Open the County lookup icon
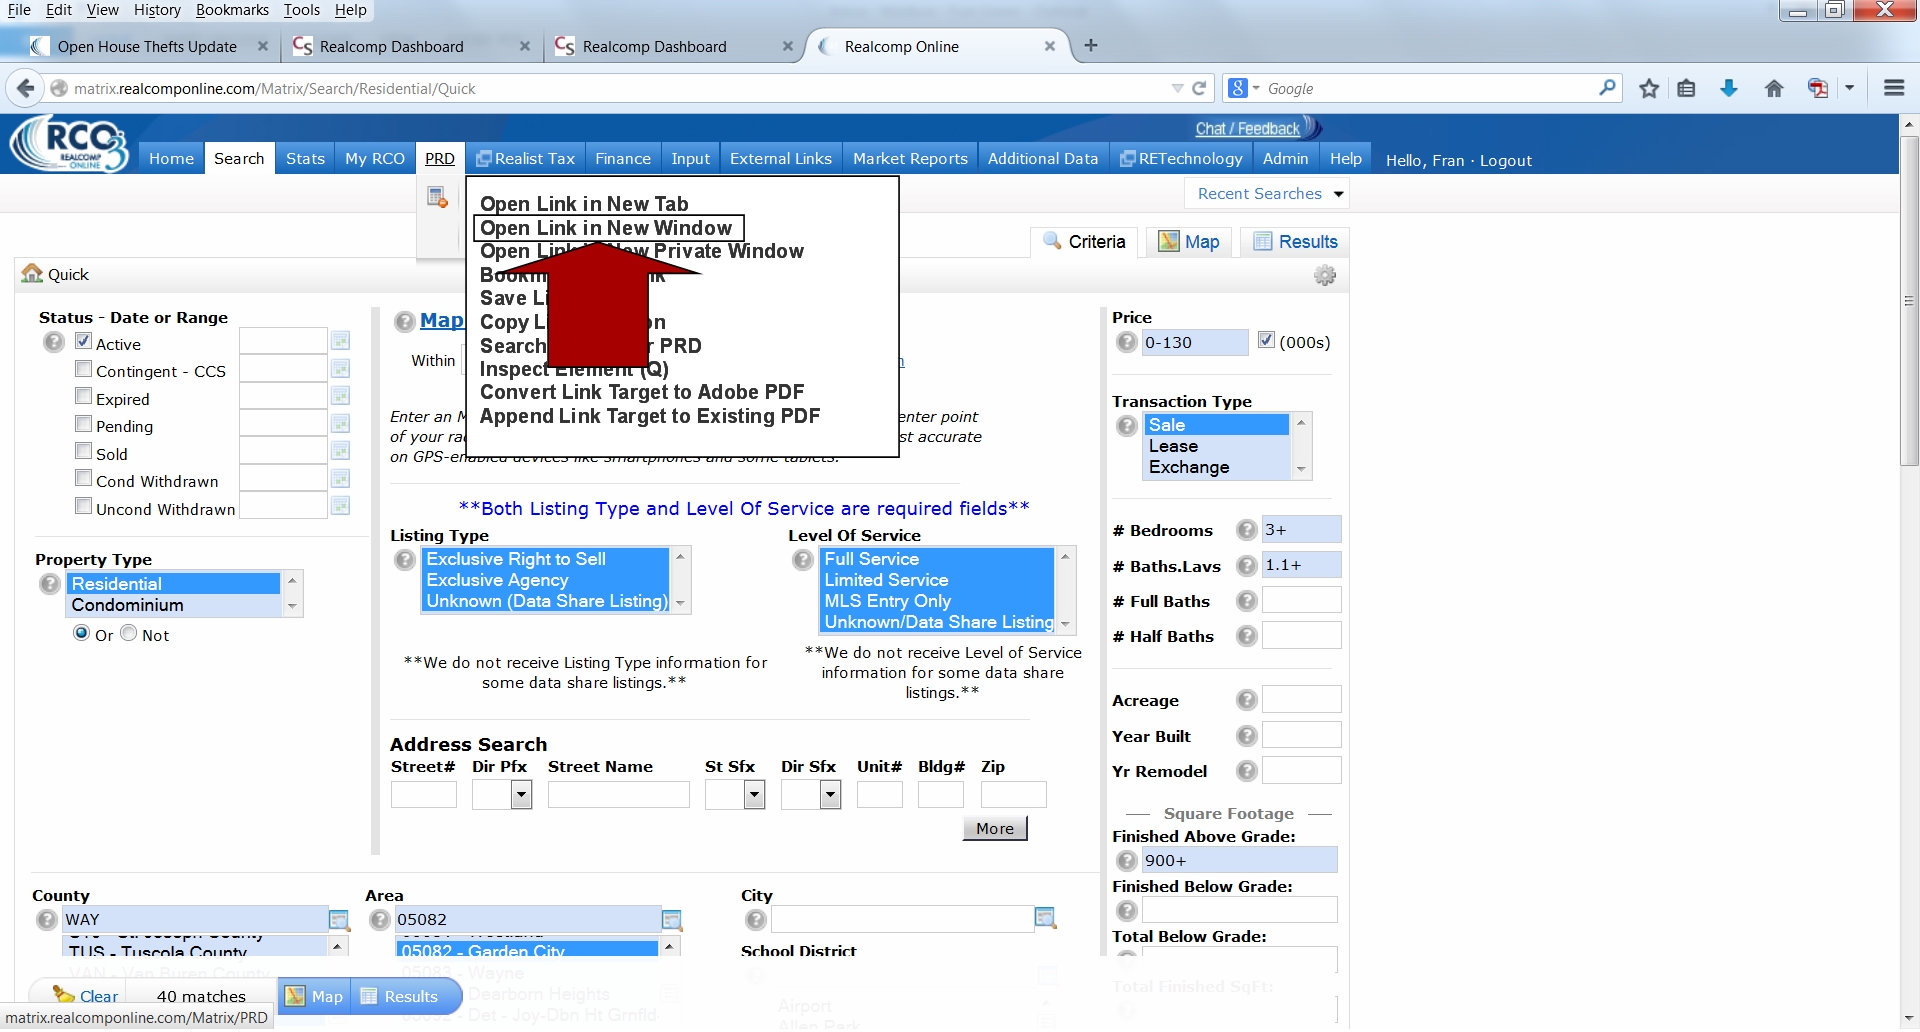This screenshot has width=1920, height=1032. (339, 919)
